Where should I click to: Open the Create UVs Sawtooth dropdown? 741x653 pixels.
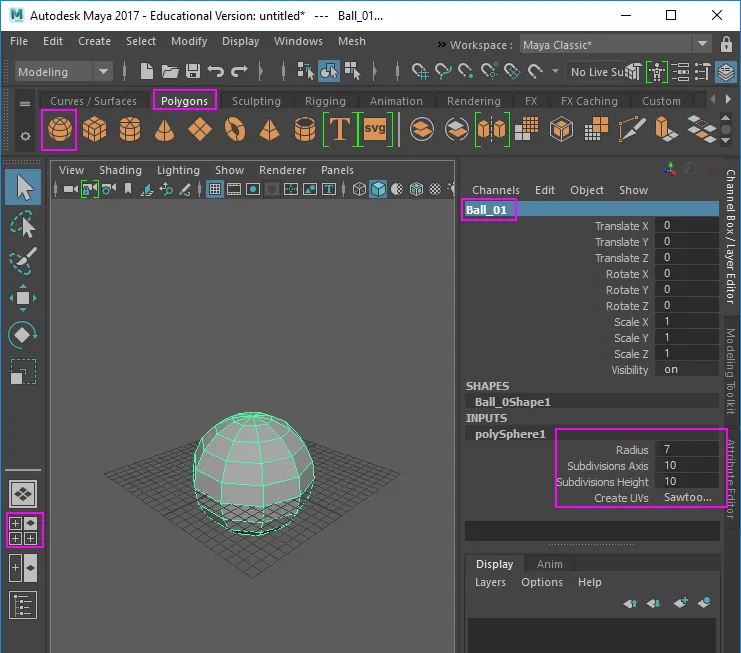tap(688, 497)
